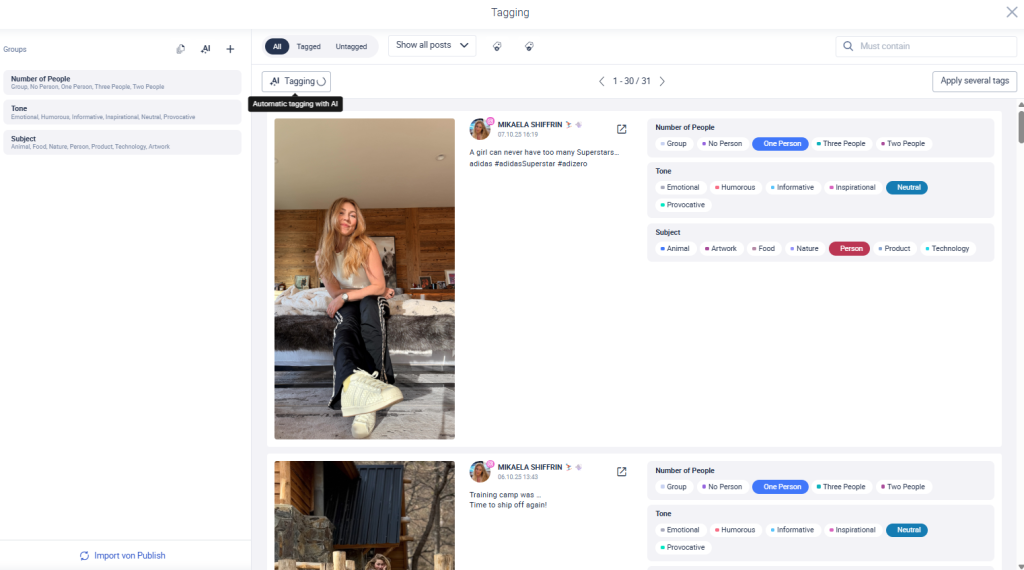Expand the Subject group in sidebar
The width and height of the screenshot is (1024, 570).
pyautogui.click(x=121, y=142)
